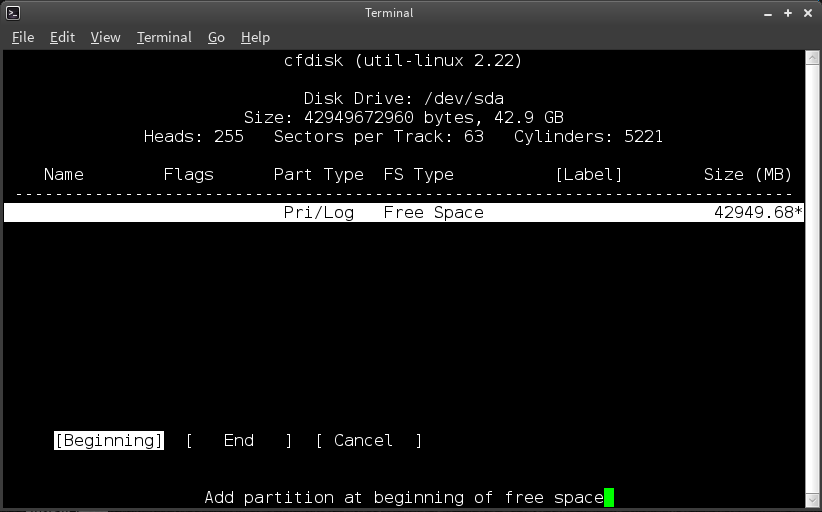Click the terminal icon in title bar
822x512 pixels.
(x=13, y=13)
